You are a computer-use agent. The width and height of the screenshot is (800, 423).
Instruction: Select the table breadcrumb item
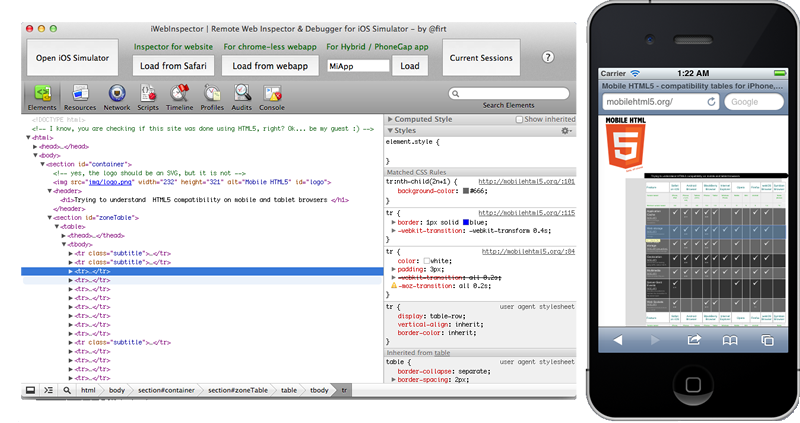click(x=289, y=390)
